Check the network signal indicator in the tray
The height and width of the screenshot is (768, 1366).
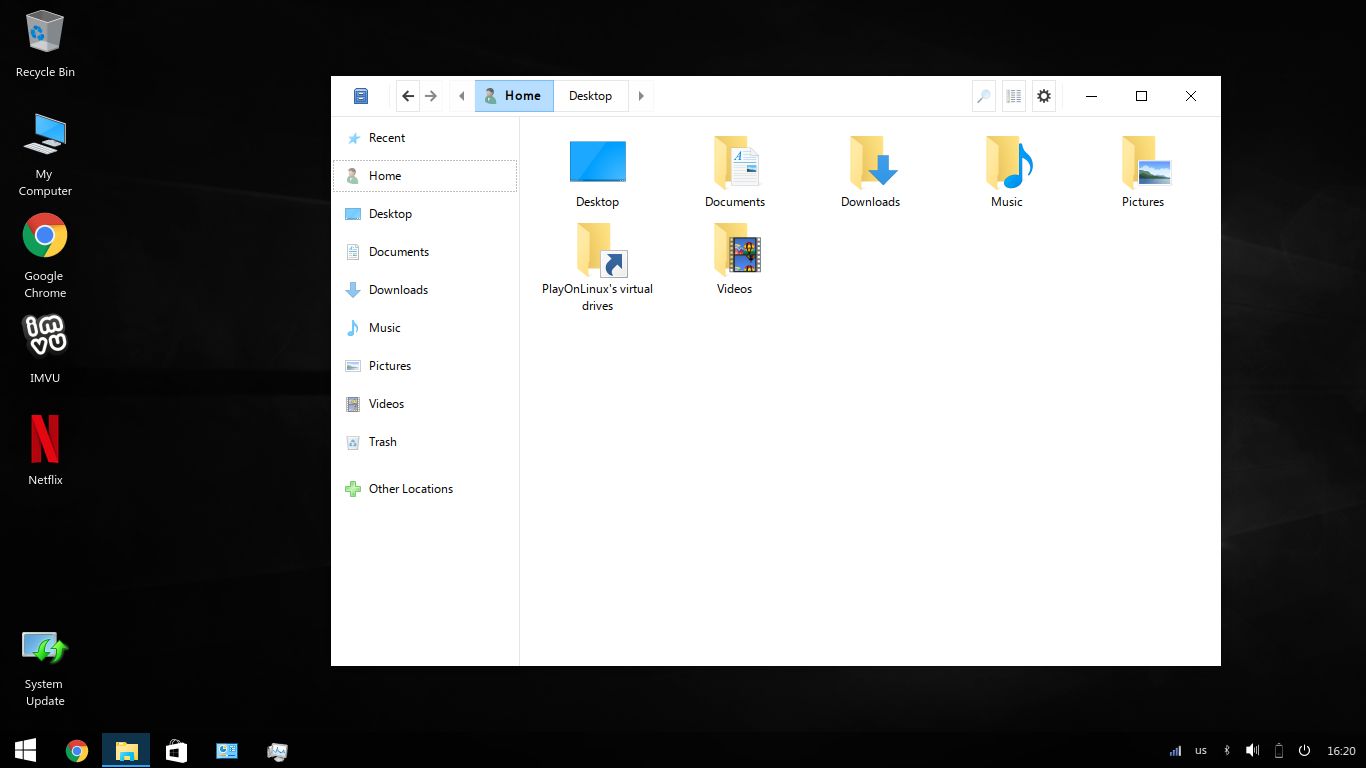click(1175, 750)
